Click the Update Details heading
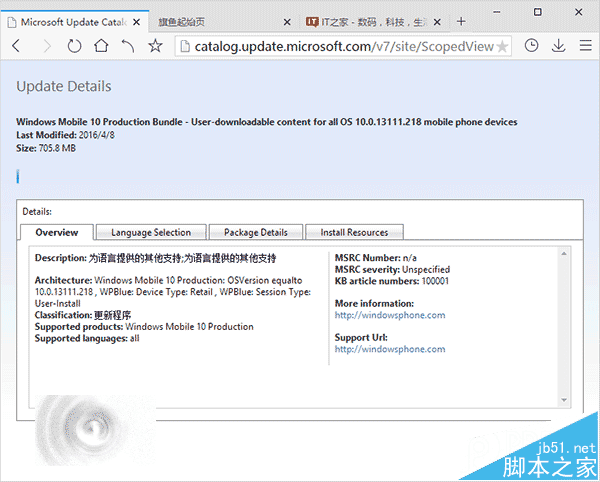The height and width of the screenshot is (482, 600). point(64,86)
